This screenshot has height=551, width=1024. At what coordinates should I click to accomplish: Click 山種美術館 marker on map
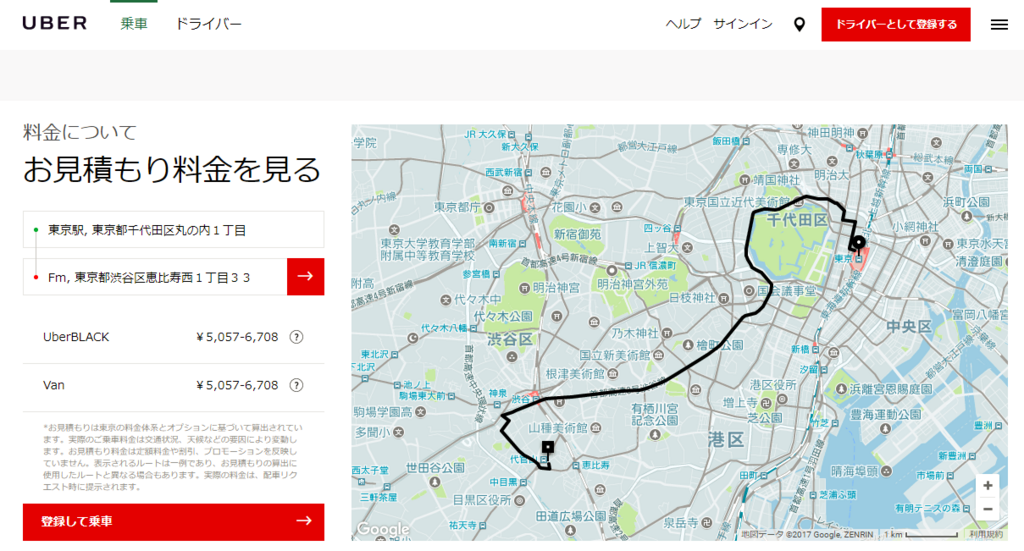(596, 428)
